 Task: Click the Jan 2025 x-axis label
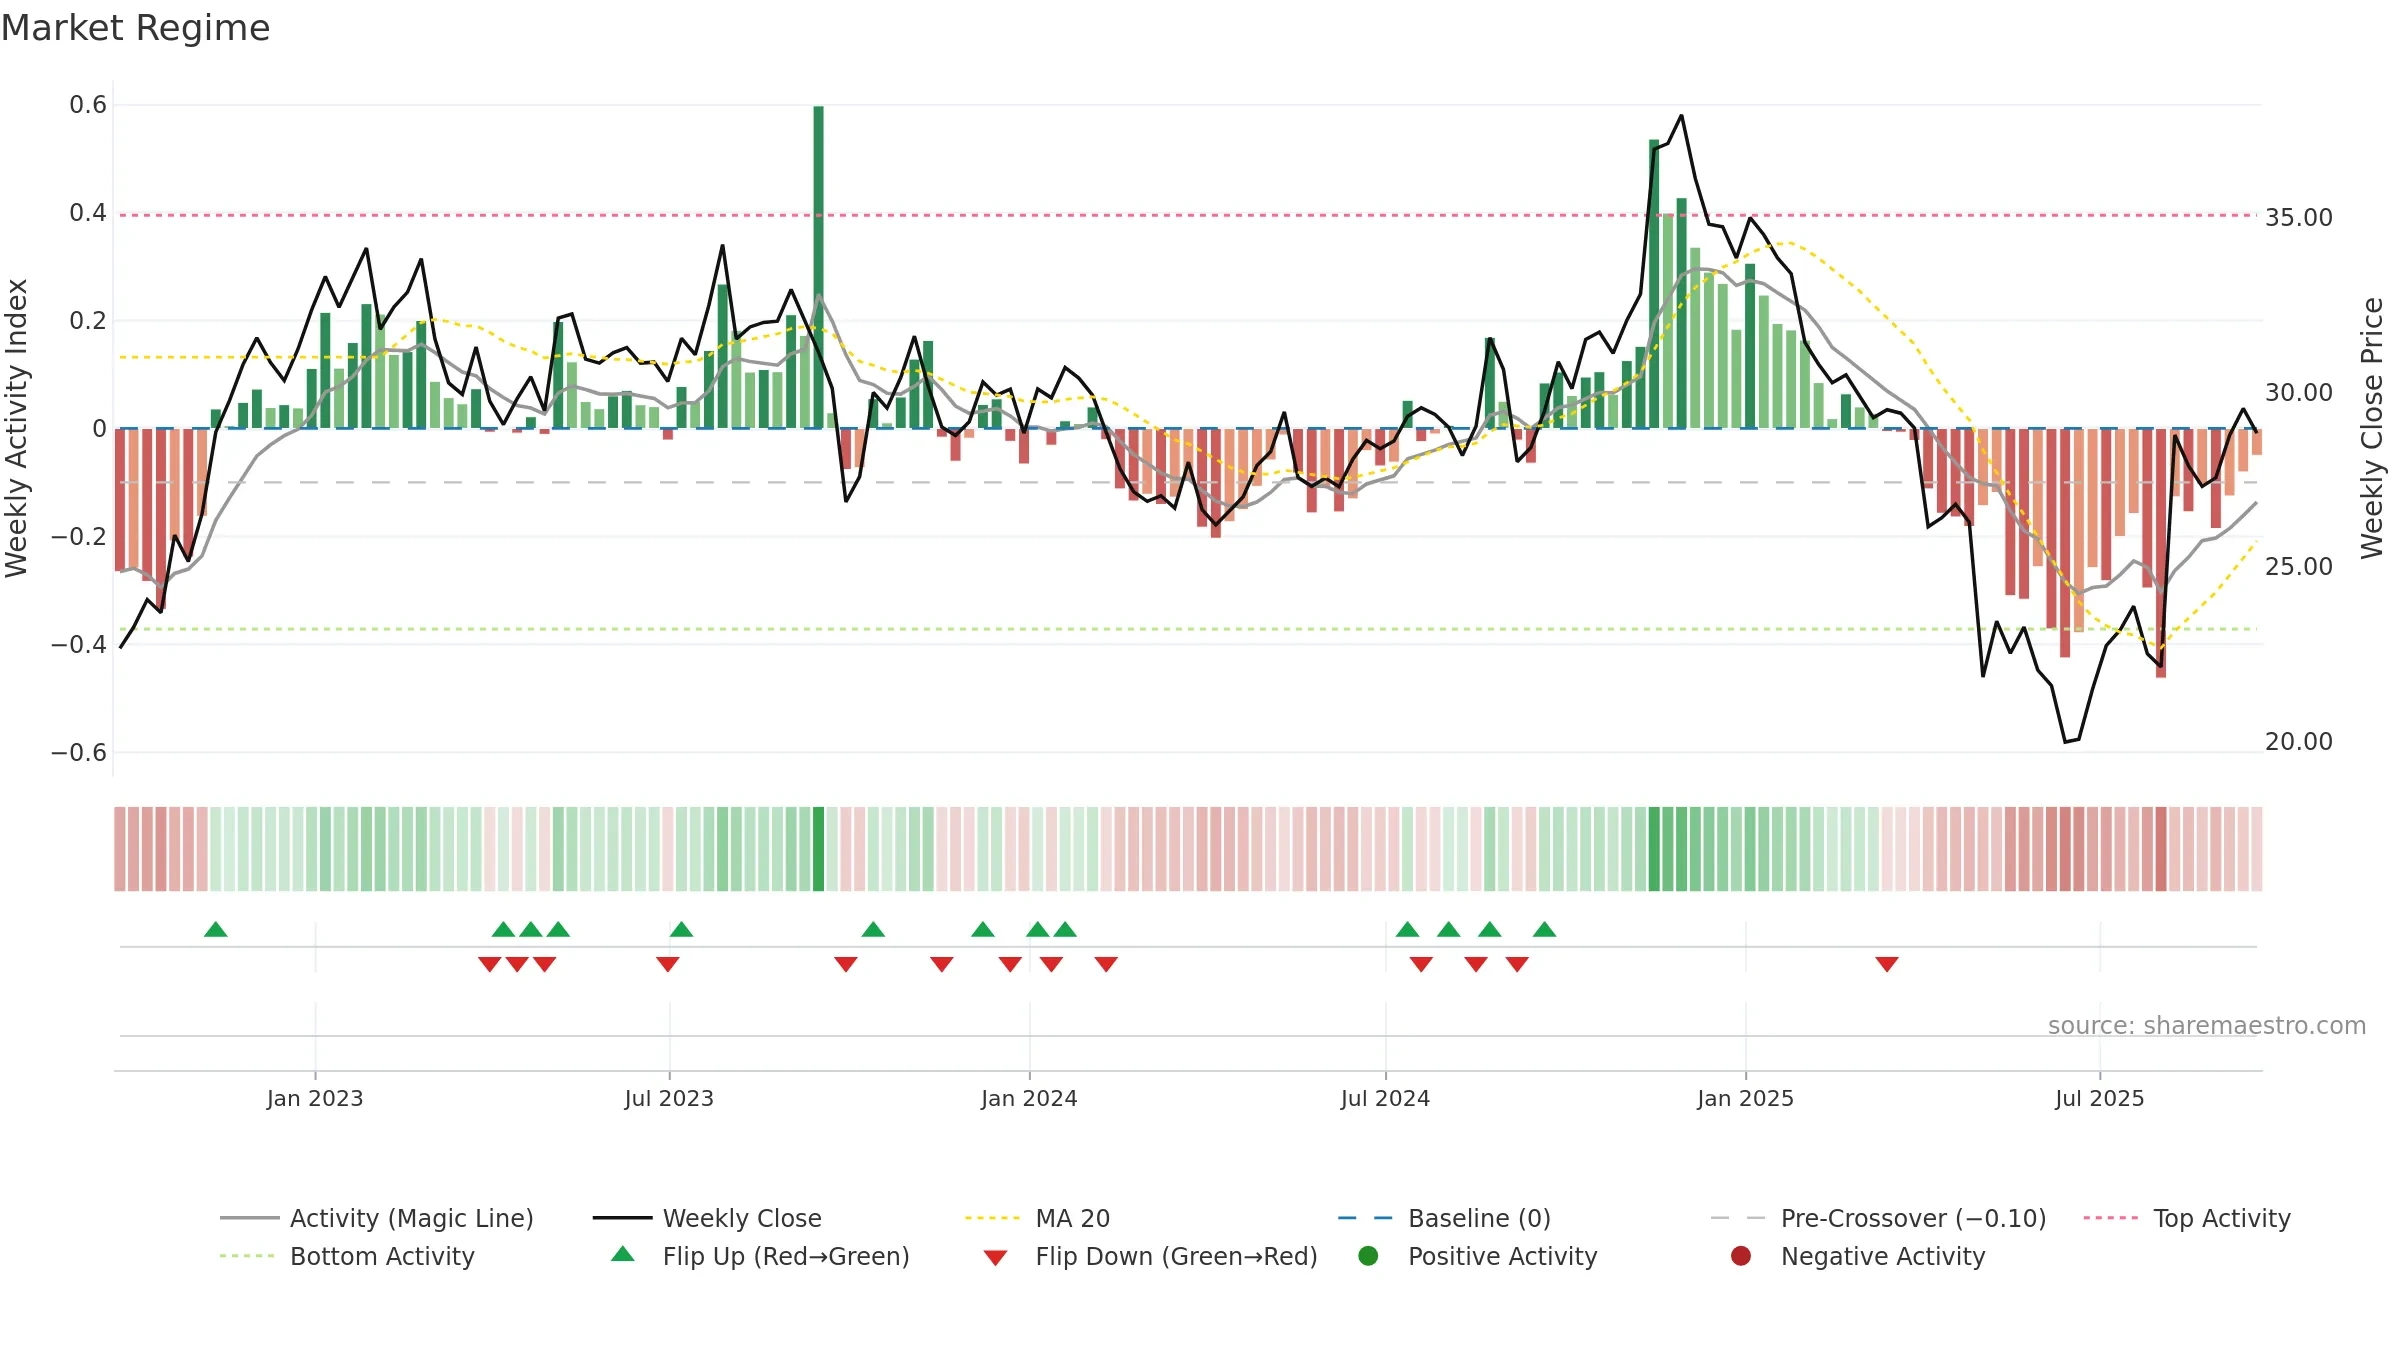pyautogui.click(x=1745, y=1099)
